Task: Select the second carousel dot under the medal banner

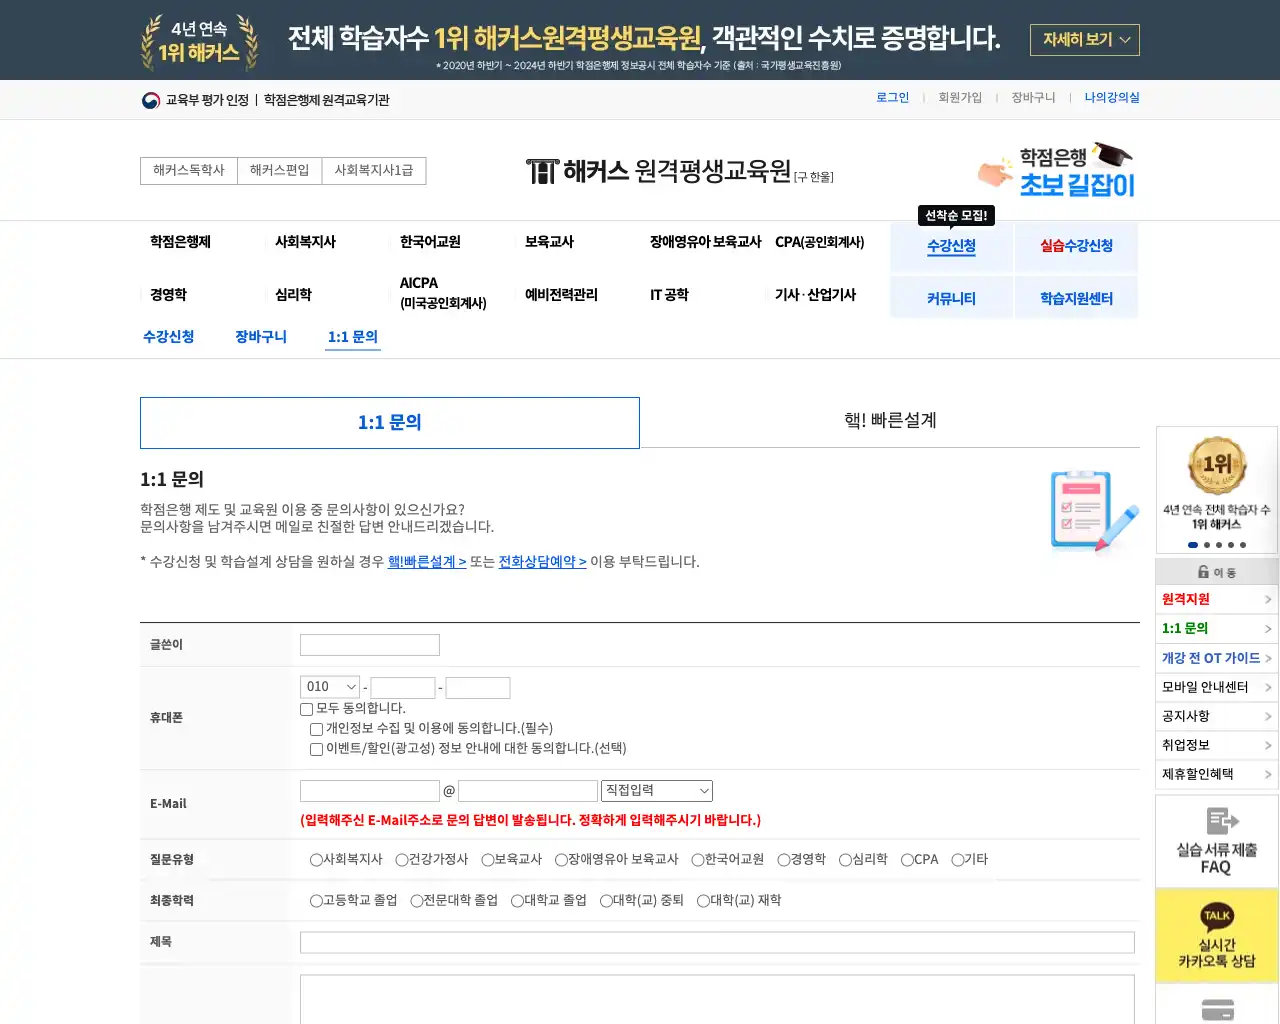Action: [1205, 545]
